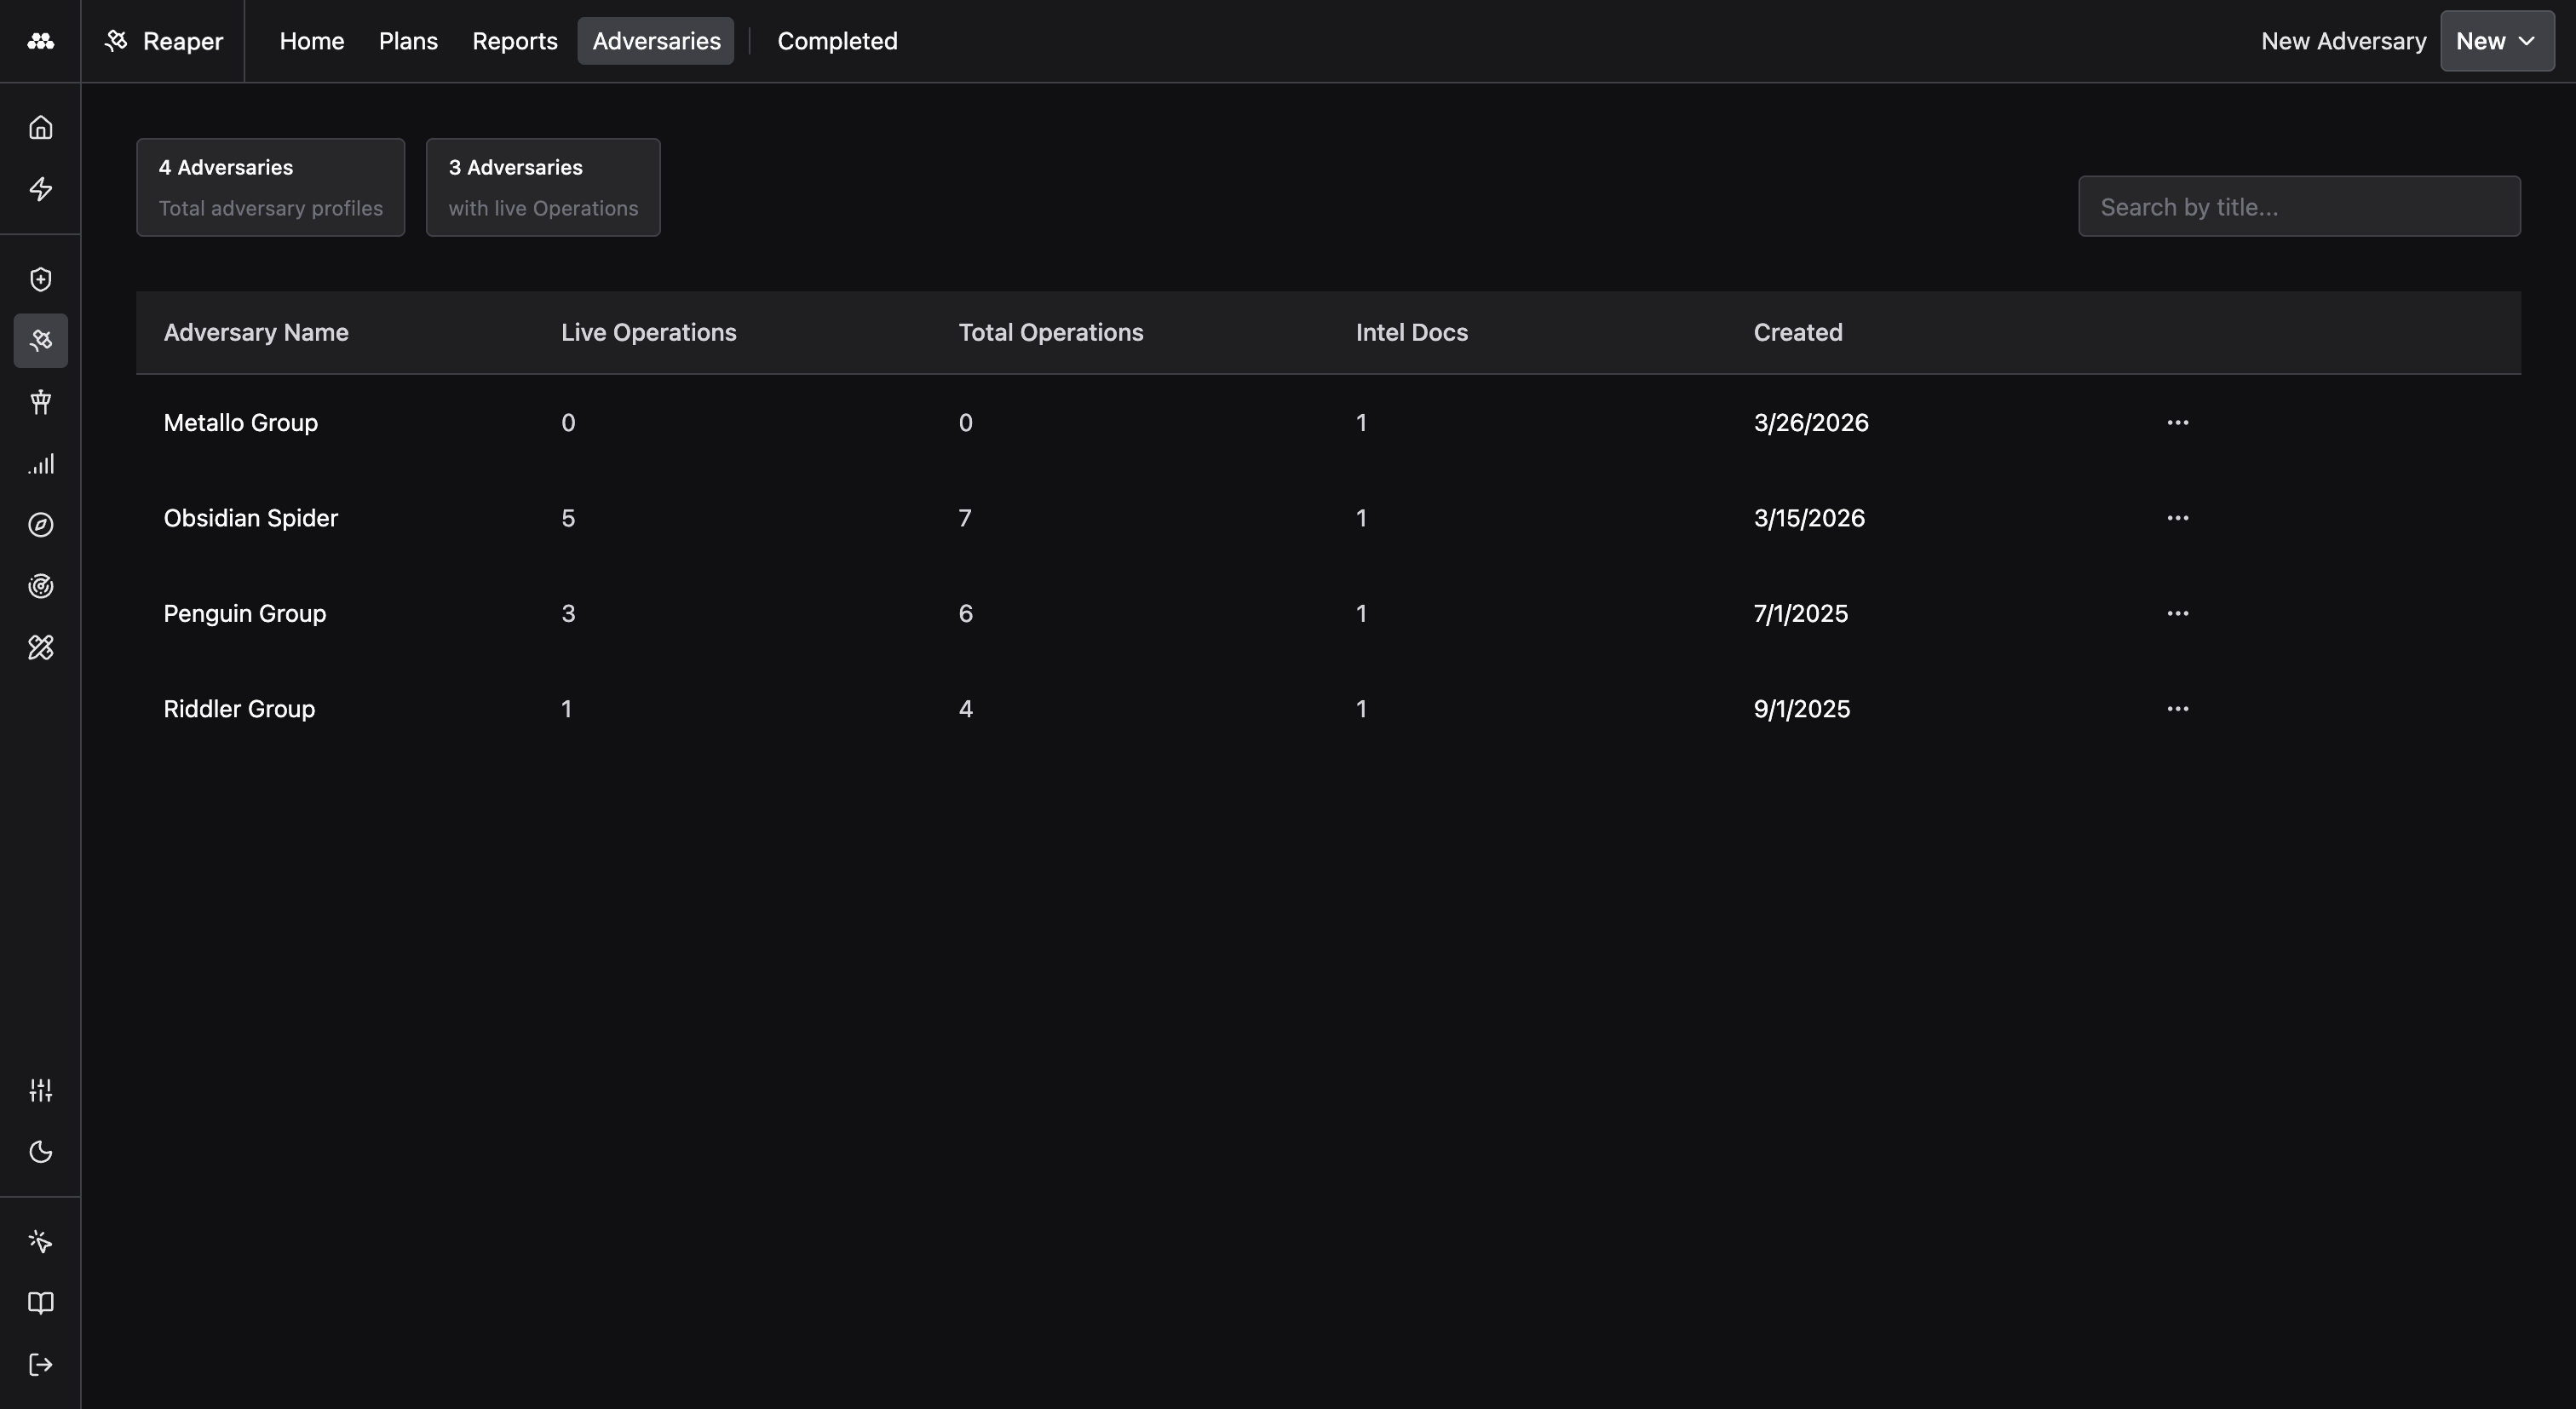Switch to the Completed tab
The height and width of the screenshot is (1409, 2576).
[x=837, y=41]
